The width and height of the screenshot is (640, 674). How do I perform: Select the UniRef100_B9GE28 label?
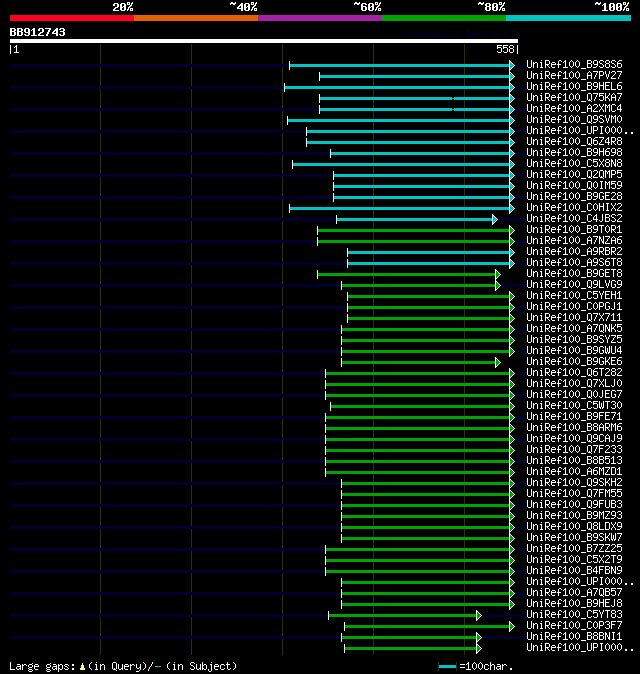[x=574, y=196]
